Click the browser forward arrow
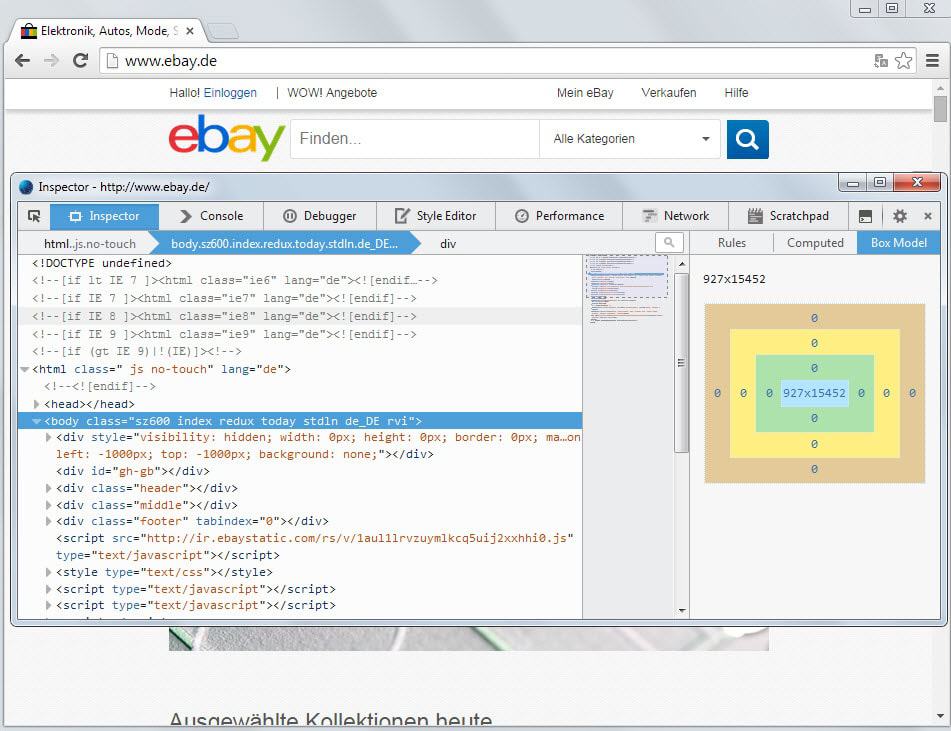The width and height of the screenshot is (951, 731). [x=52, y=61]
